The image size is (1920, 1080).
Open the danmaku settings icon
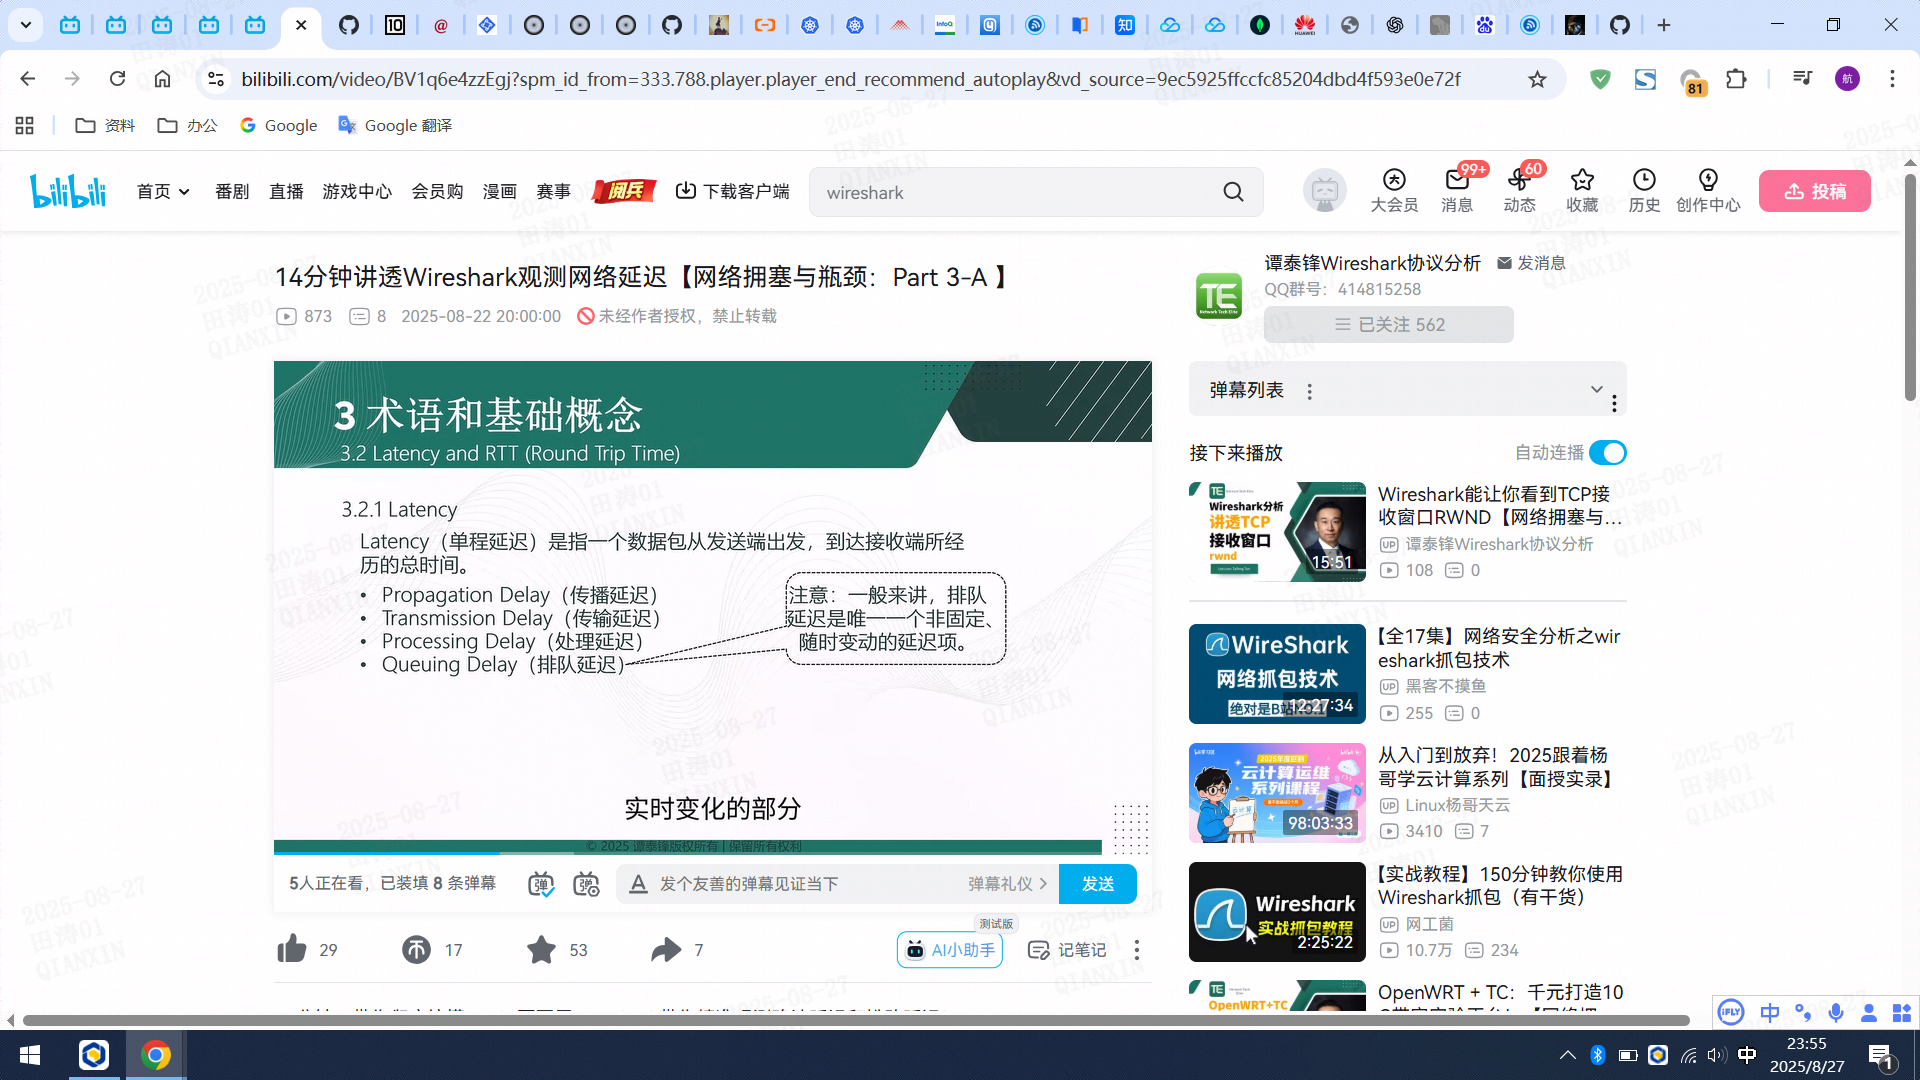[586, 884]
